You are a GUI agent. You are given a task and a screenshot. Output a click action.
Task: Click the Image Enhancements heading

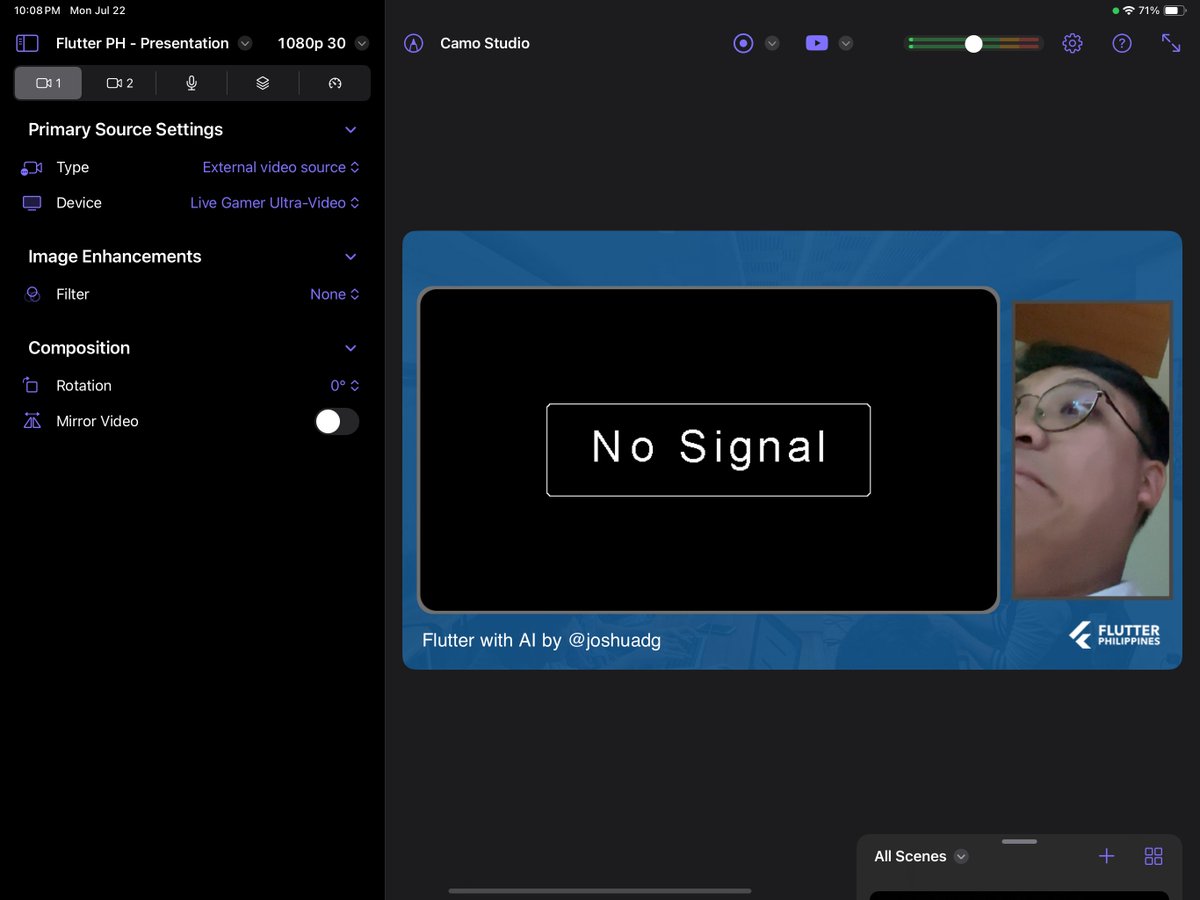114,256
